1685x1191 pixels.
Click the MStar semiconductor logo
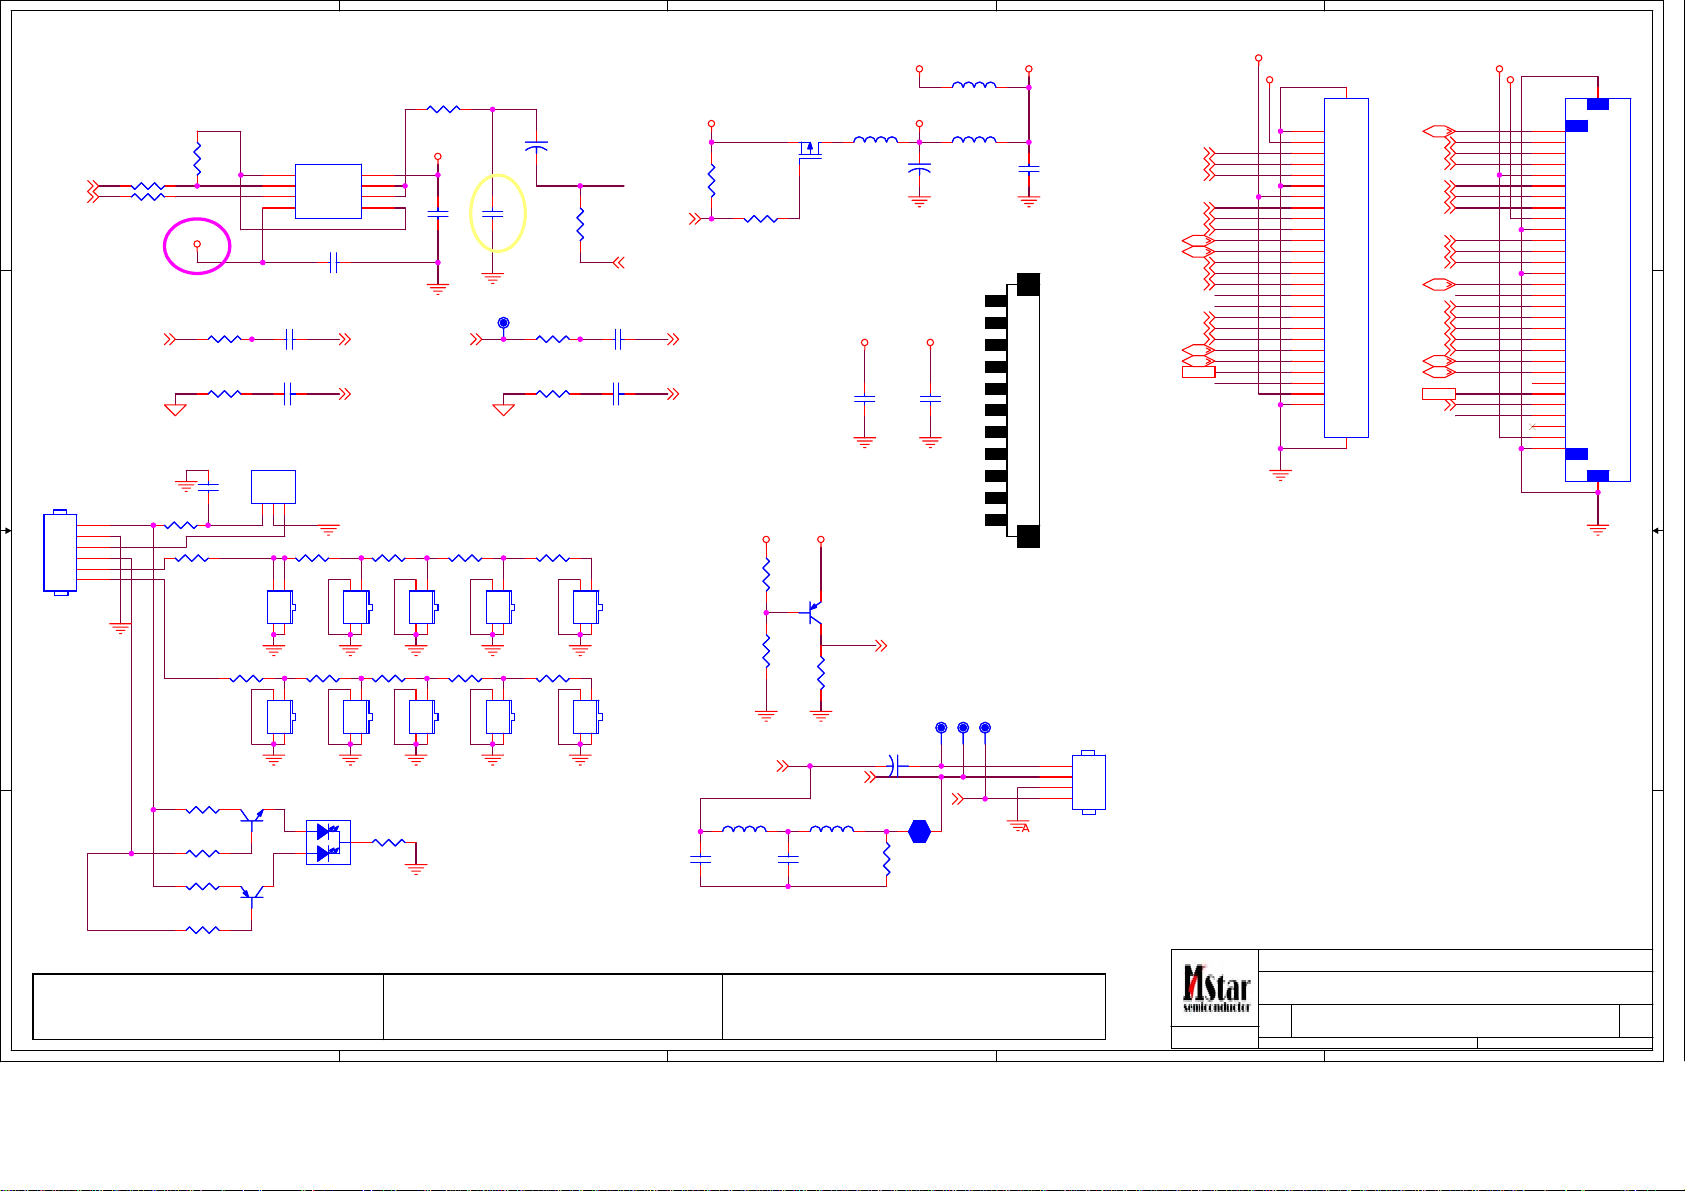[1215, 988]
